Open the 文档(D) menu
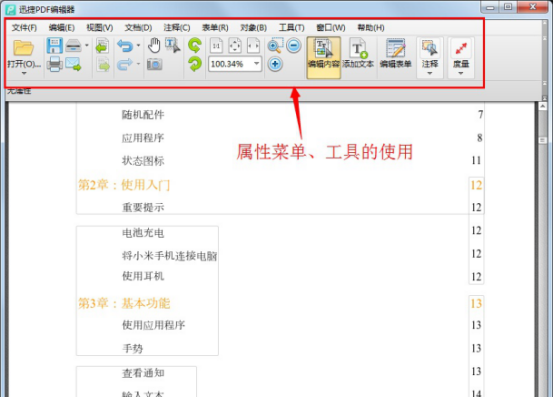Screen dimensions: 554x397 tap(138, 28)
